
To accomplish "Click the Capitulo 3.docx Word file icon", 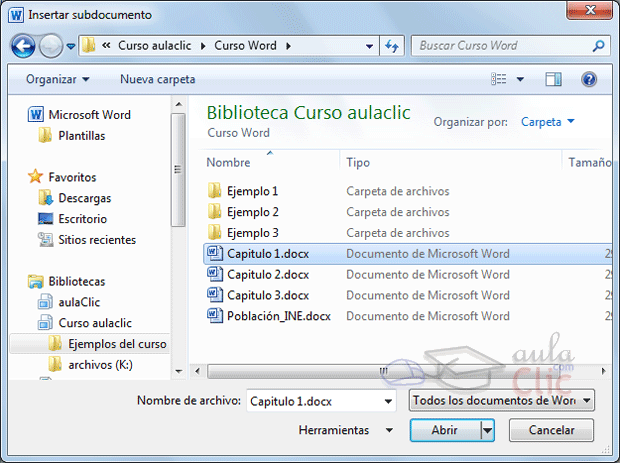I will pyautogui.click(x=215, y=295).
